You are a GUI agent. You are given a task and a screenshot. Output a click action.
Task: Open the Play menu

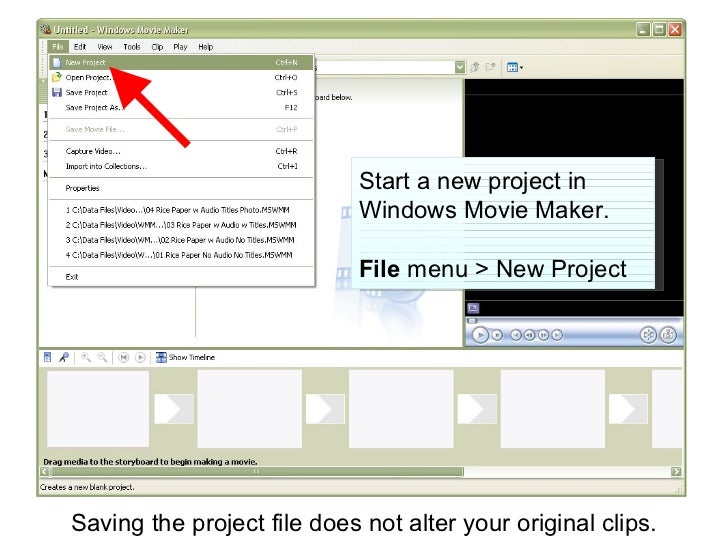click(180, 47)
